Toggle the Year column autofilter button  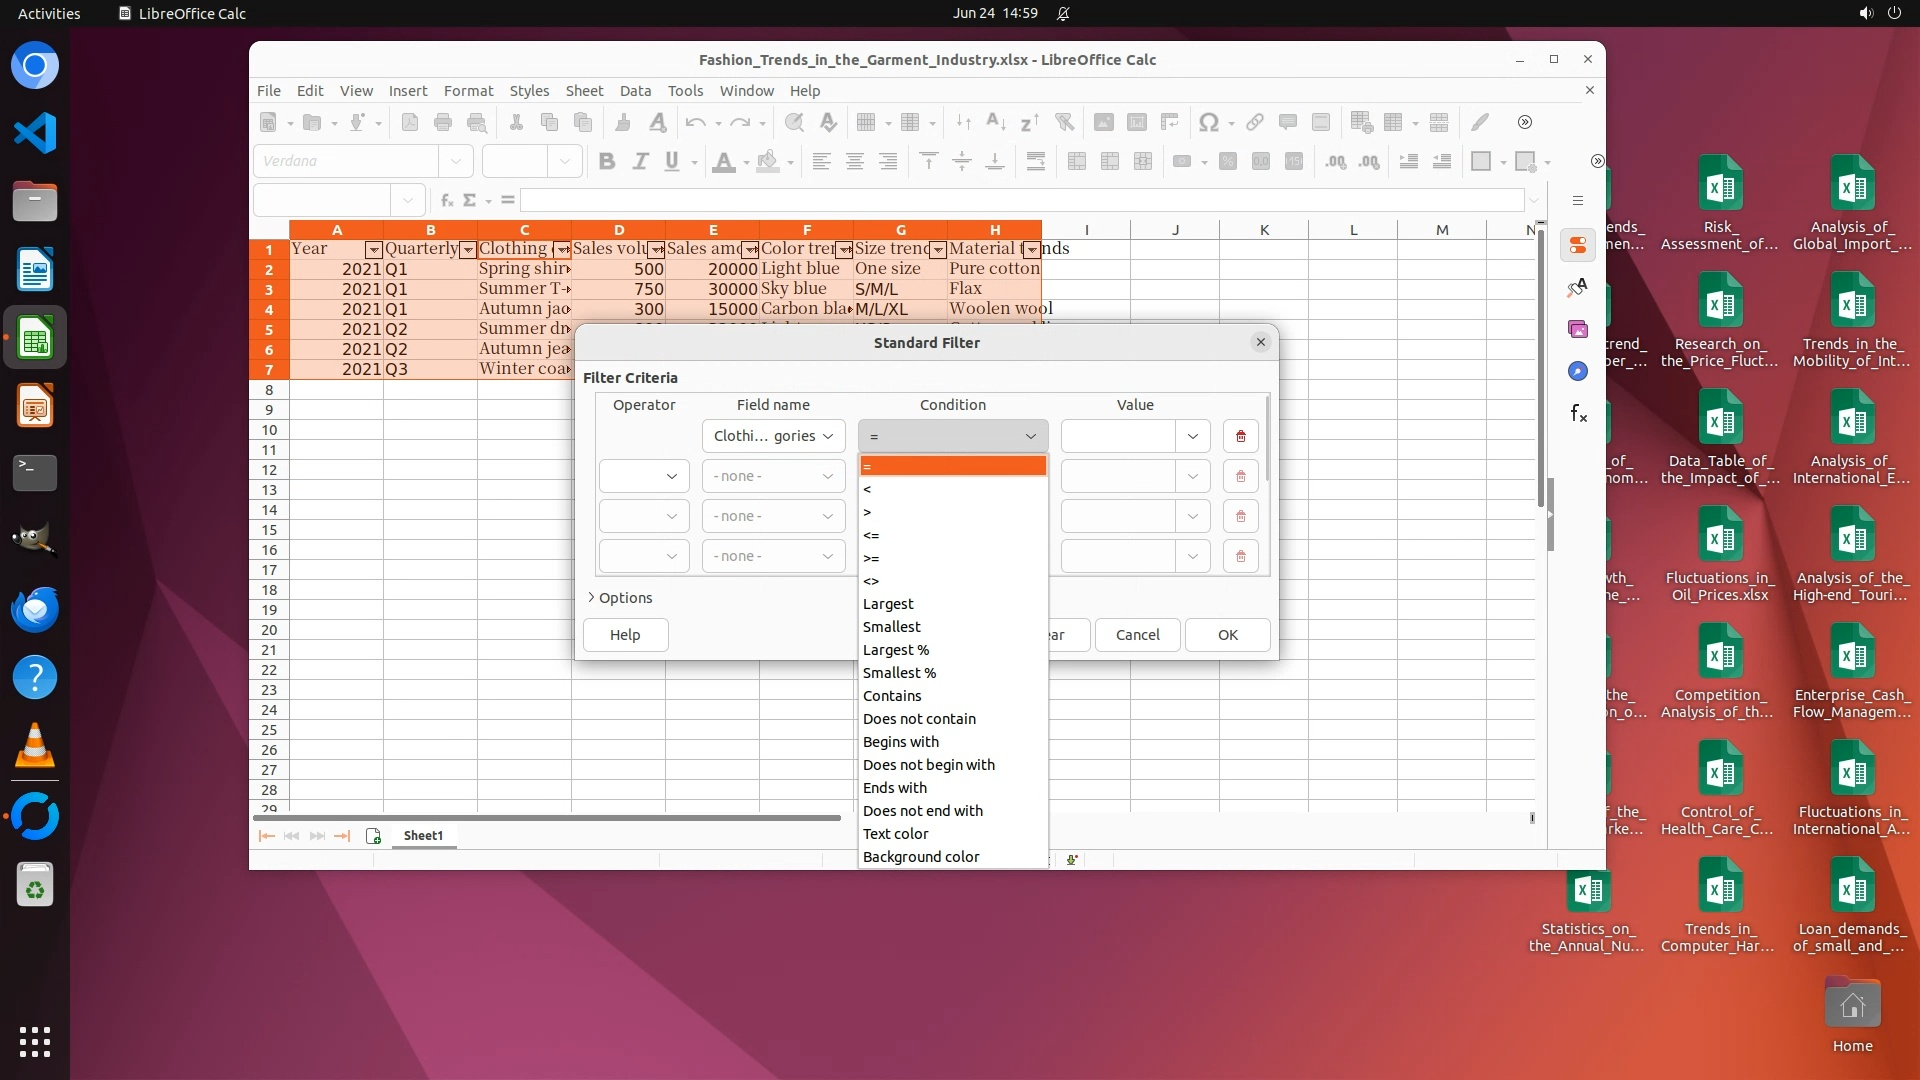pos(373,250)
